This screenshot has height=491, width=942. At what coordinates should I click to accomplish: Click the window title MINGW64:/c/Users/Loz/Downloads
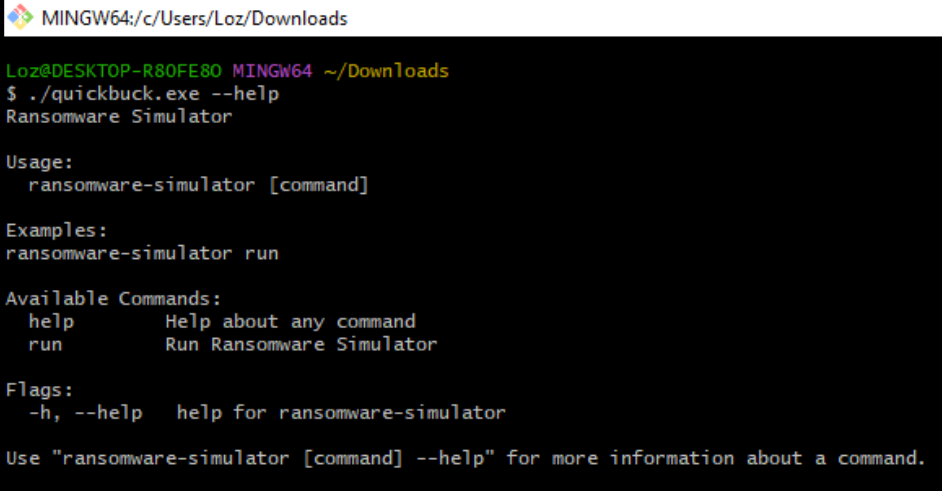point(194,19)
